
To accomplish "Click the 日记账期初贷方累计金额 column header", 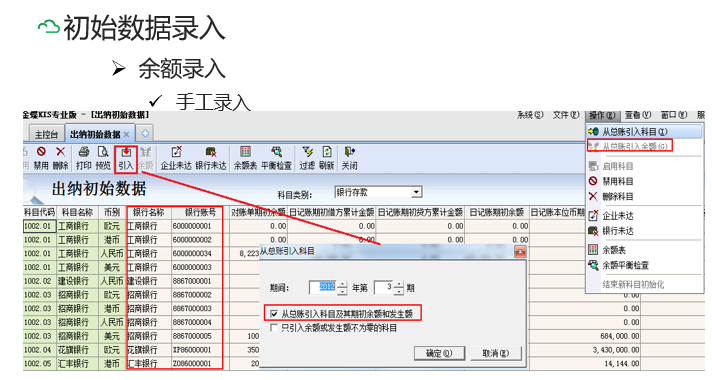I will tap(420, 212).
